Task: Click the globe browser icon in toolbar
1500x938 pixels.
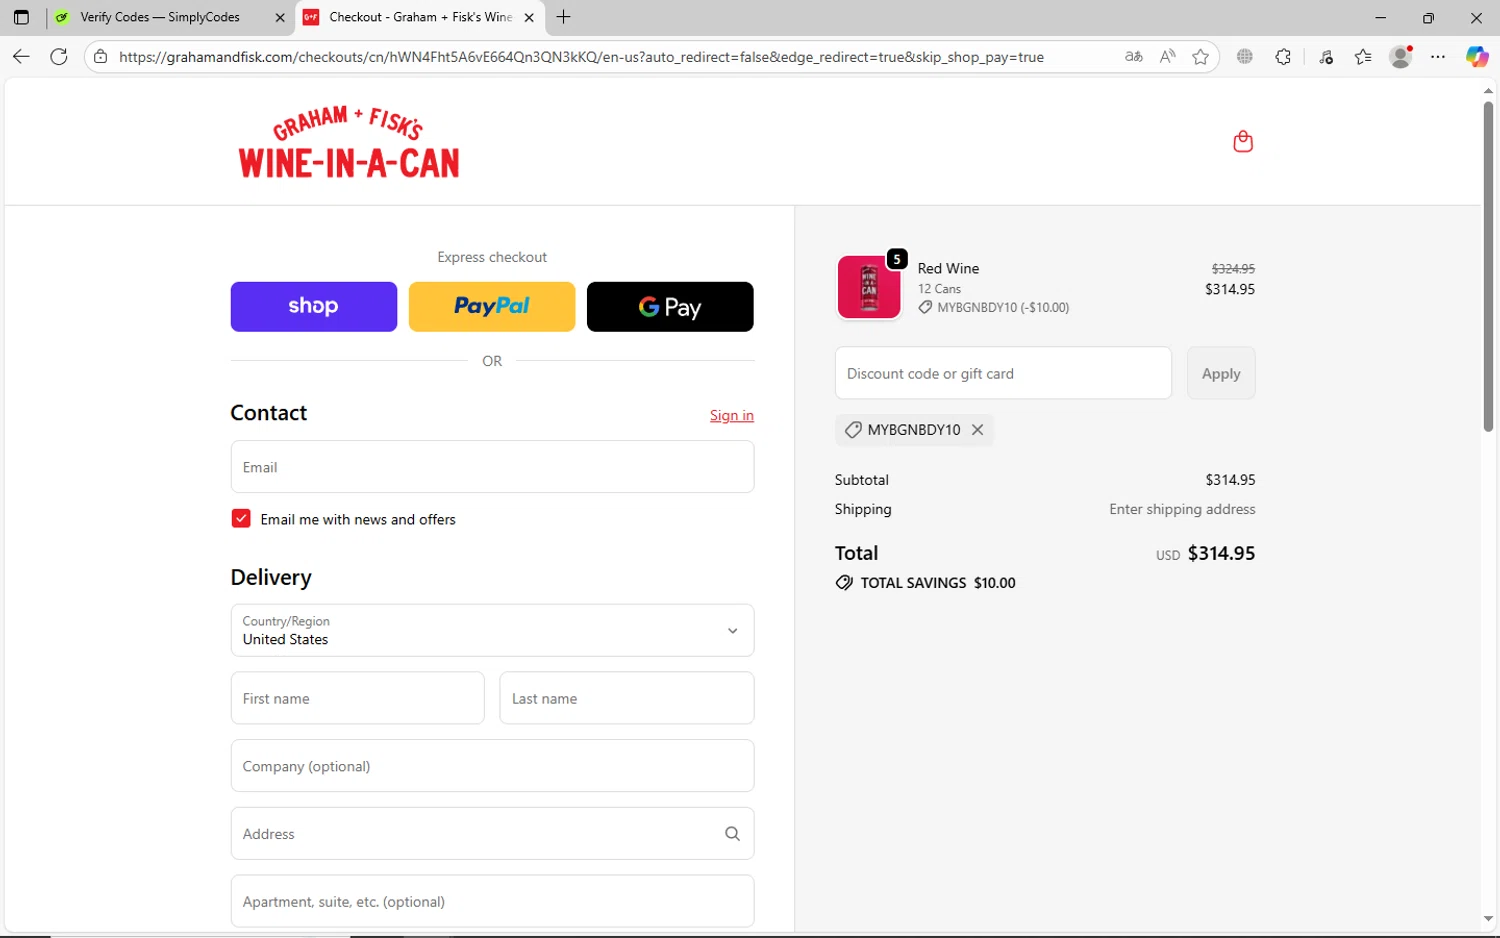Action: tap(1244, 57)
